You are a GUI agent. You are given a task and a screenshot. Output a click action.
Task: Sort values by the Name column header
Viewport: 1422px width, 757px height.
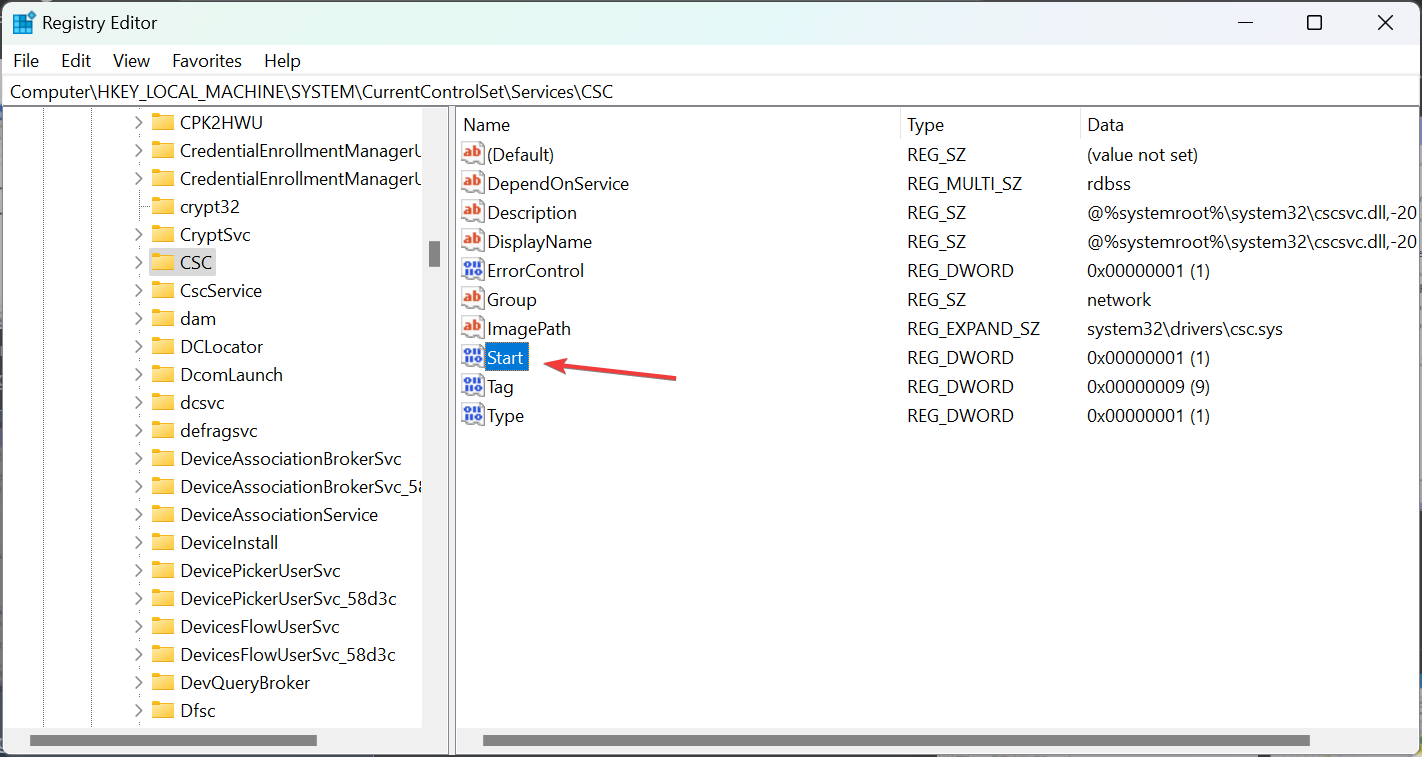point(679,125)
